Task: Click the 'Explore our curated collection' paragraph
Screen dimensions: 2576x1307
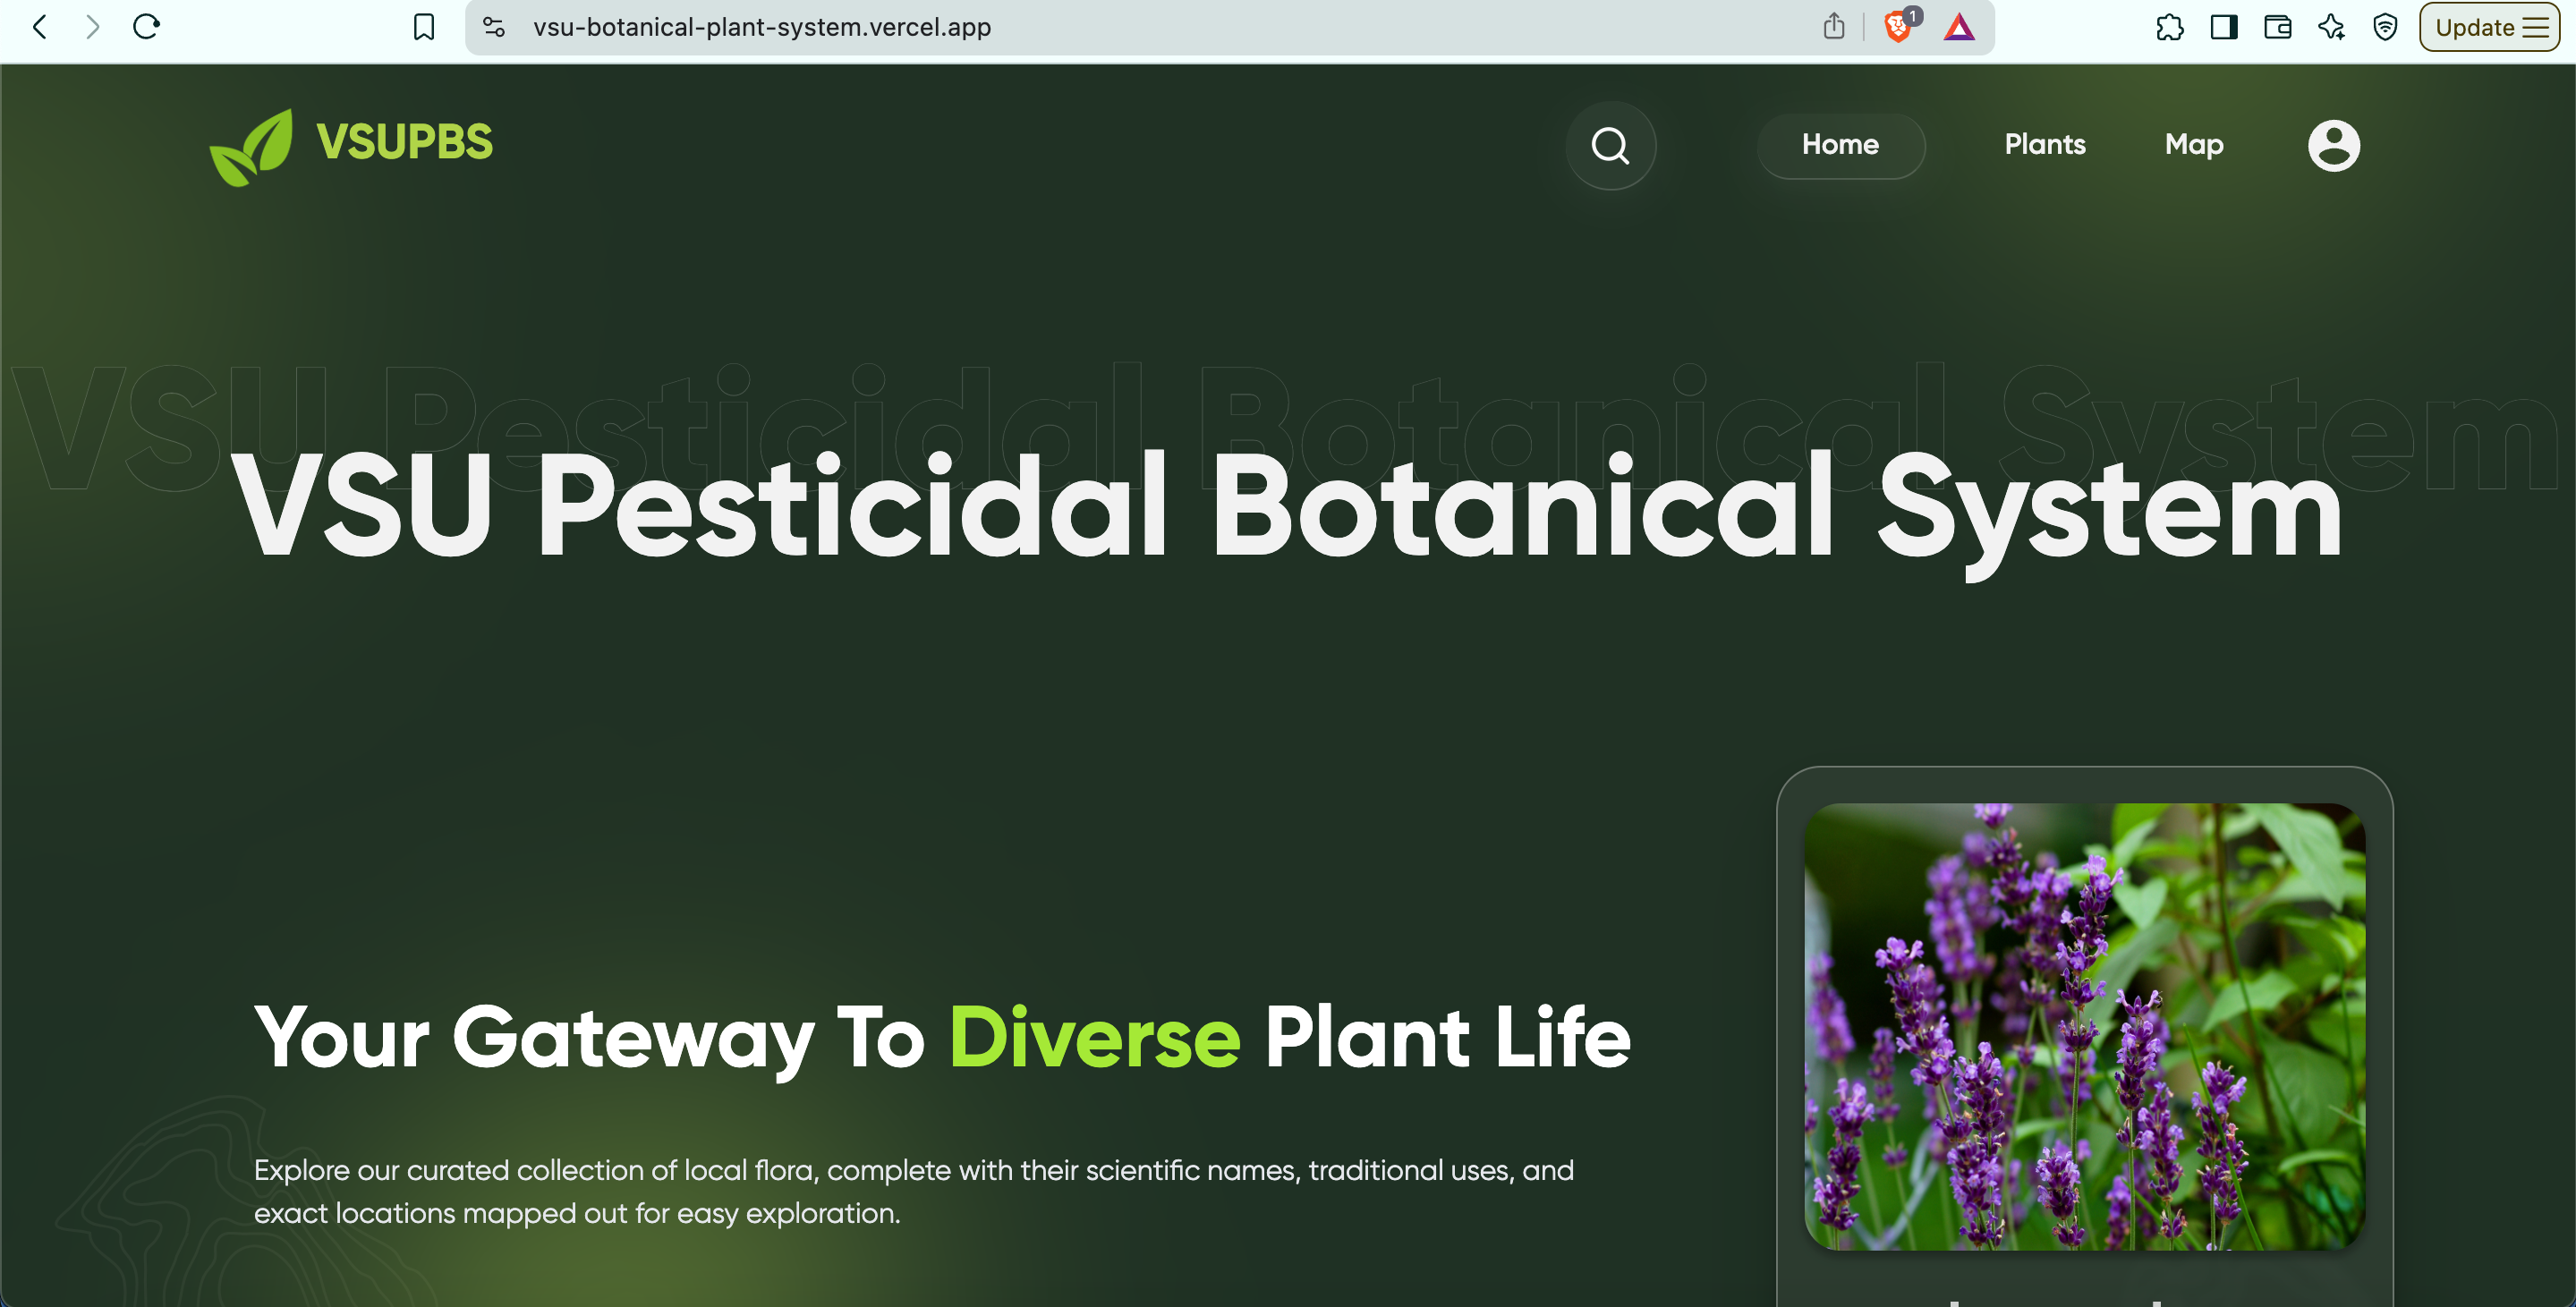Action: click(913, 1191)
